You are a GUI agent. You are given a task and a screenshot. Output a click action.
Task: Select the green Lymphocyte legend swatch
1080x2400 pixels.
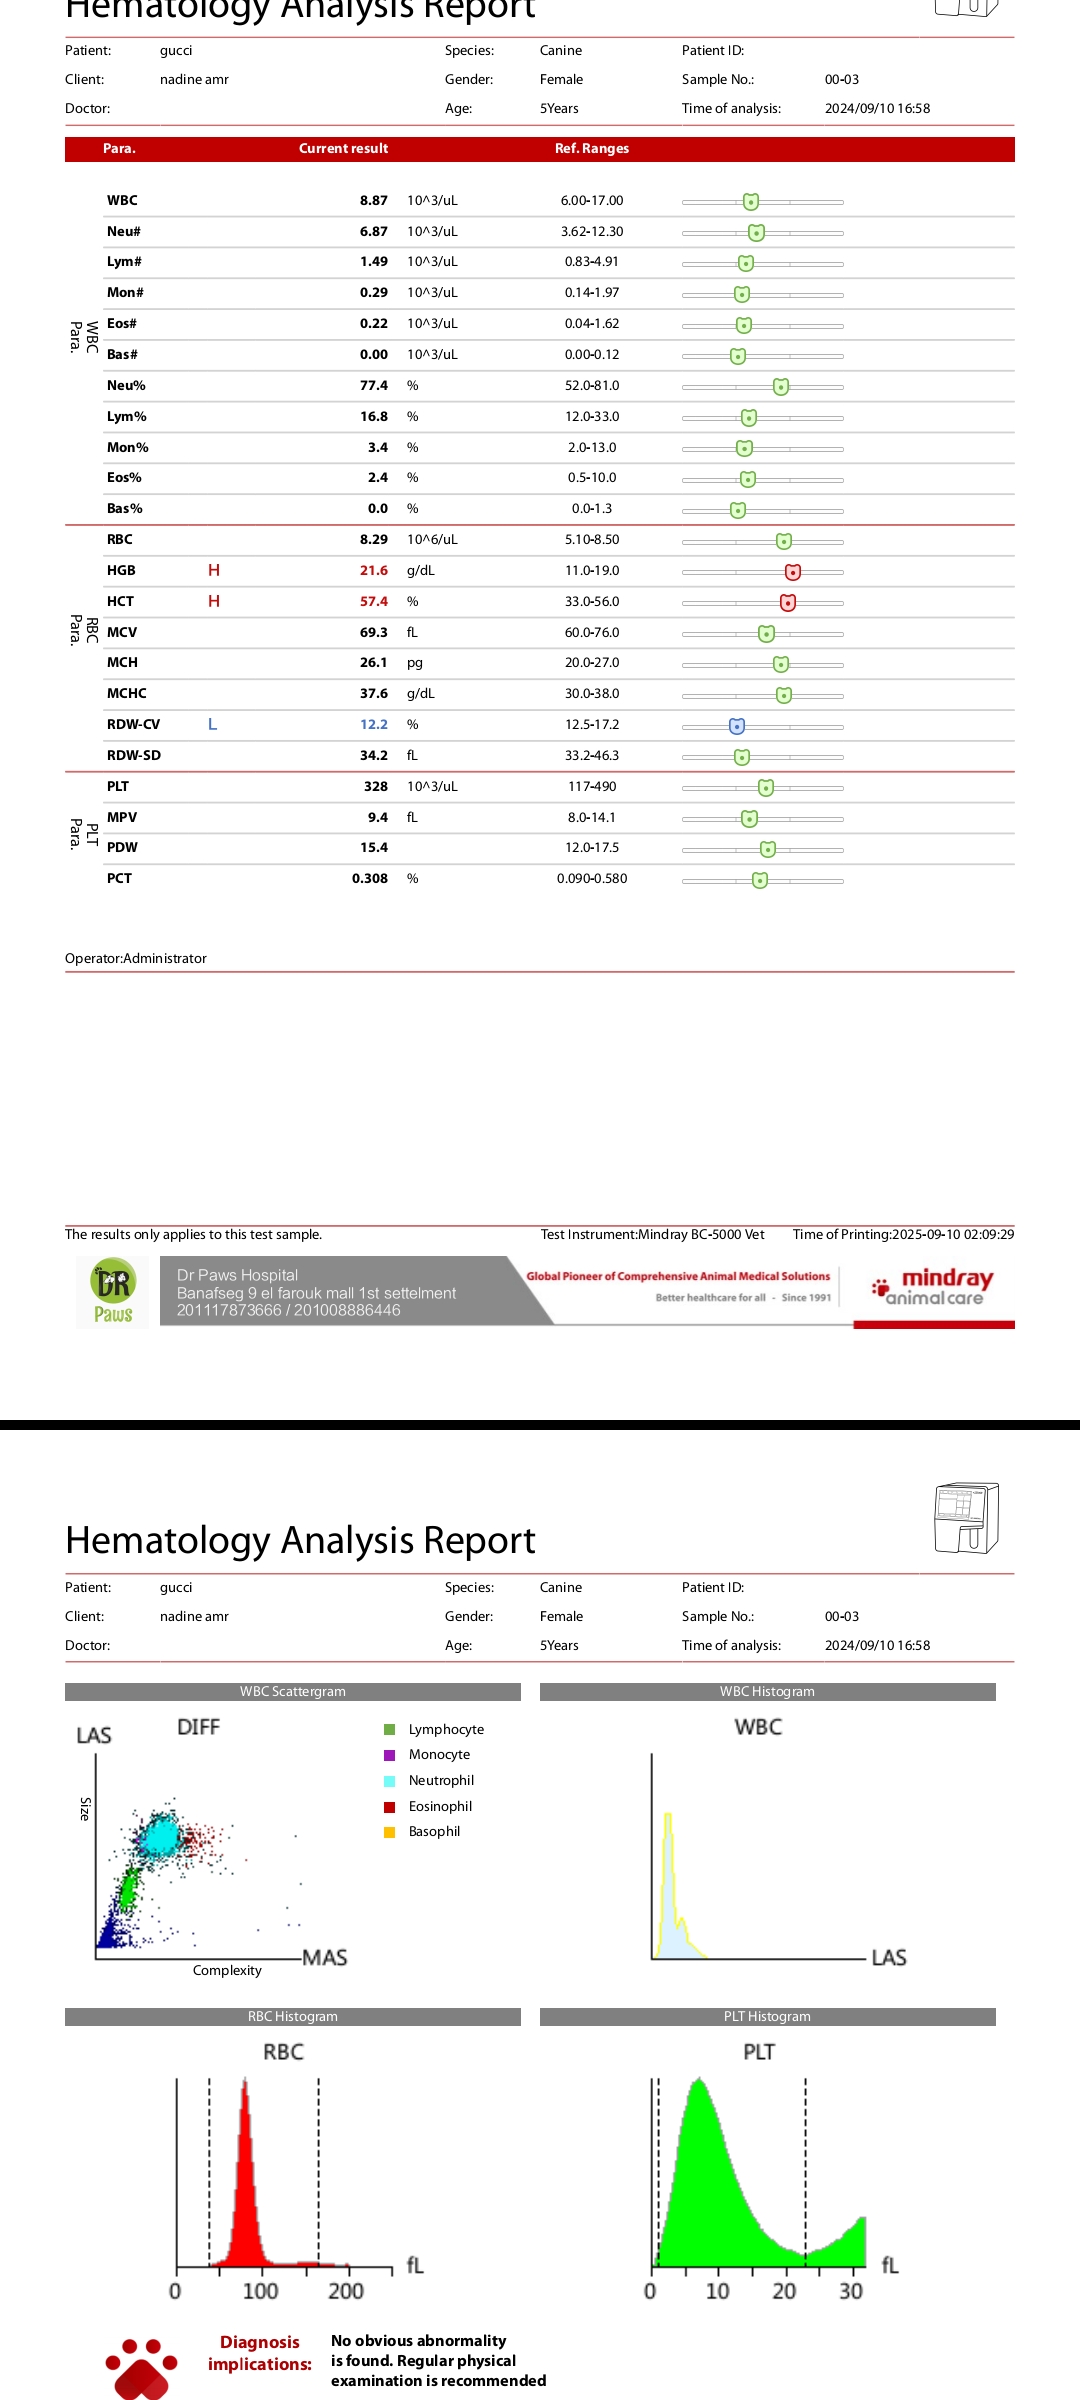[x=390, y=1729]
